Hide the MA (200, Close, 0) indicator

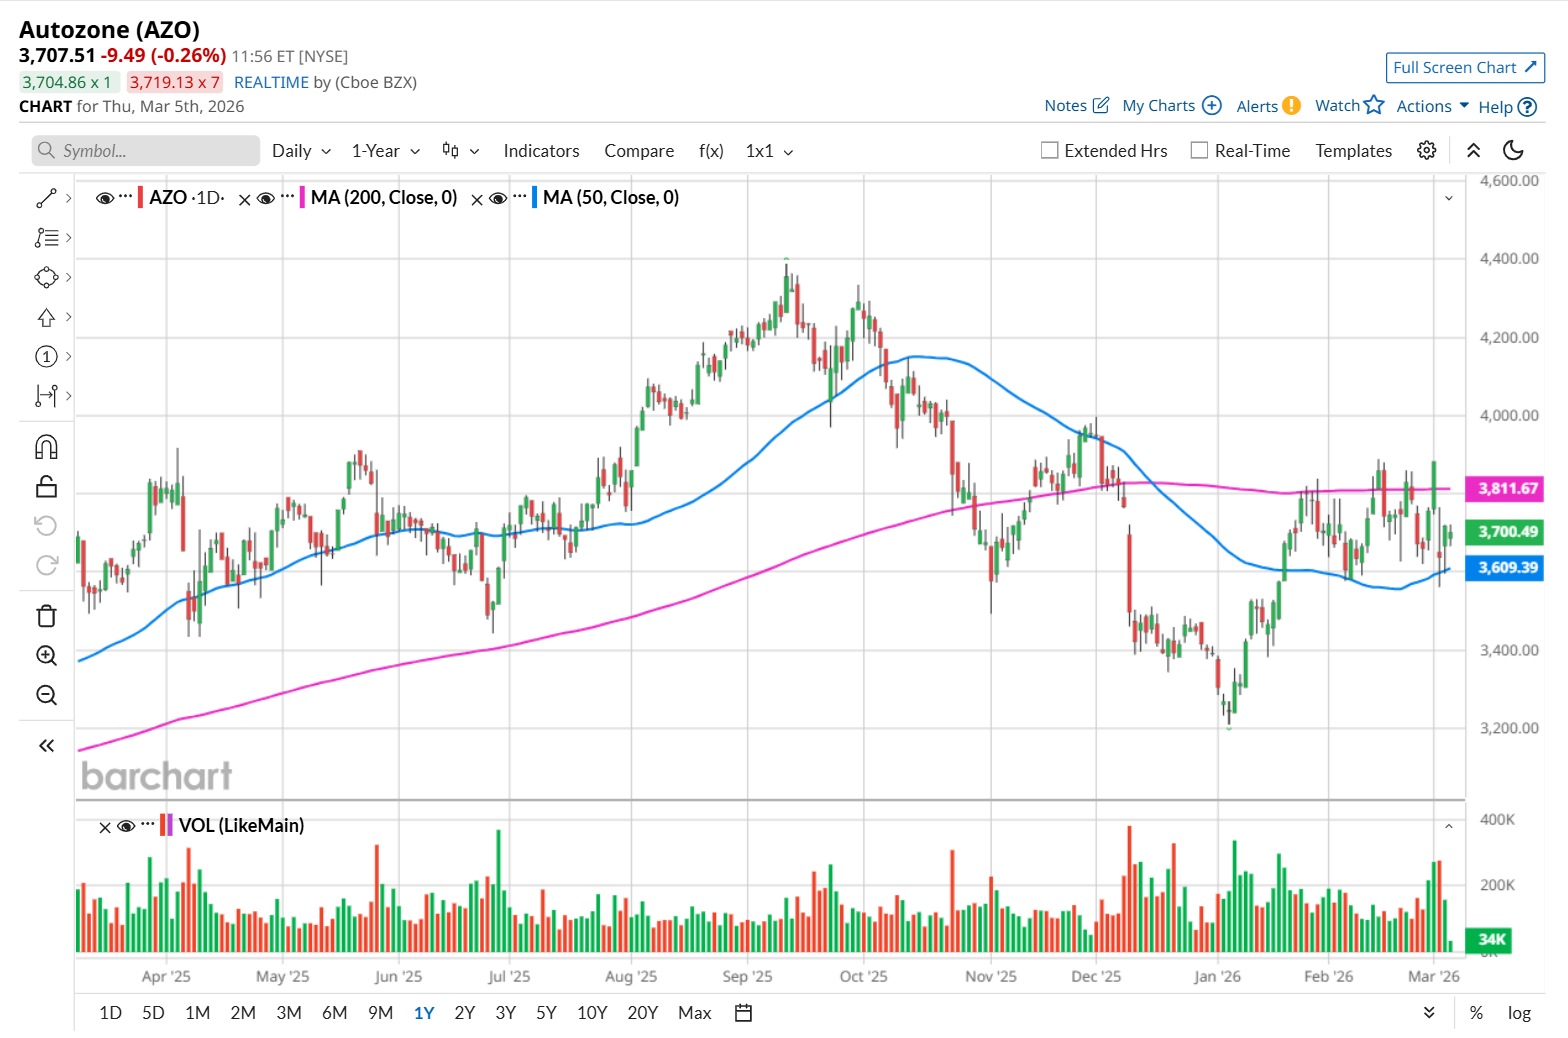click(x=266, y=198)
